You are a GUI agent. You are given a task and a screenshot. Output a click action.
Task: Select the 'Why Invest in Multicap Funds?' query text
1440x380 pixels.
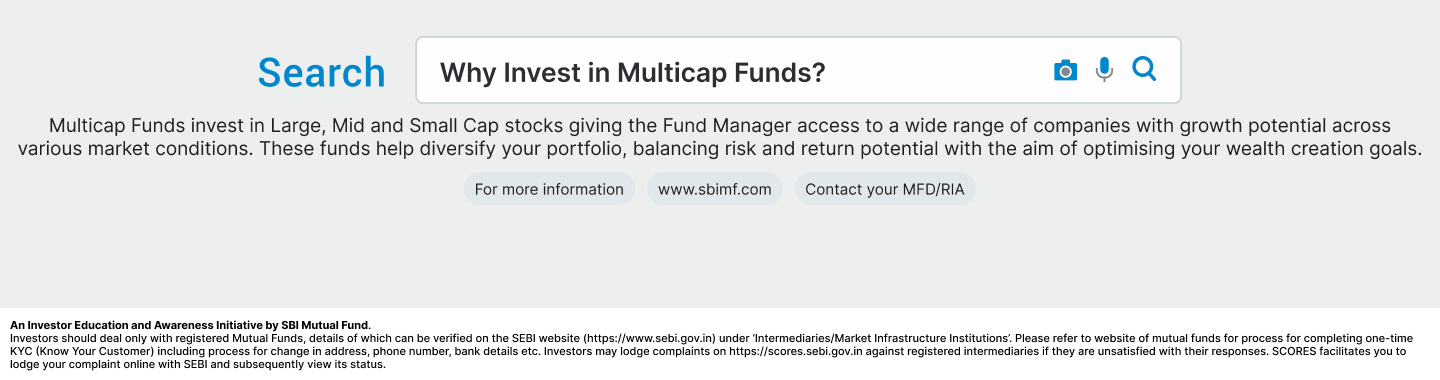tap(632, 73)
